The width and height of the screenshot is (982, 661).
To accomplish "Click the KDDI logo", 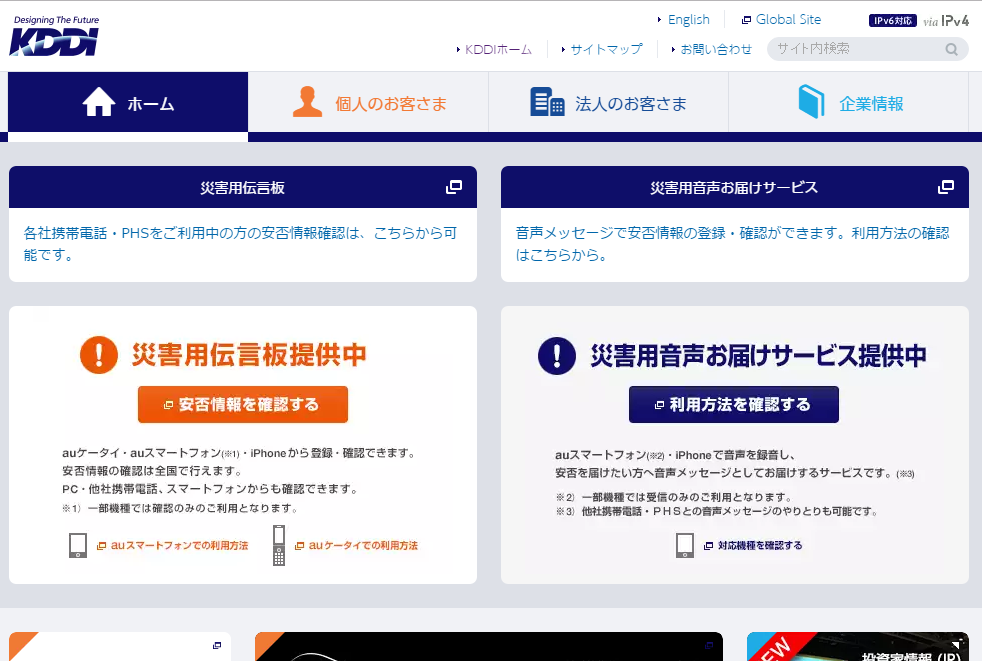I will (x=54, y=36).
